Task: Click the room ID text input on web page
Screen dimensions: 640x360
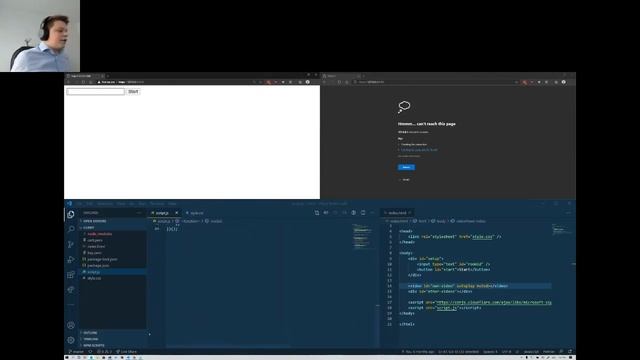Action: coord(96,91)
